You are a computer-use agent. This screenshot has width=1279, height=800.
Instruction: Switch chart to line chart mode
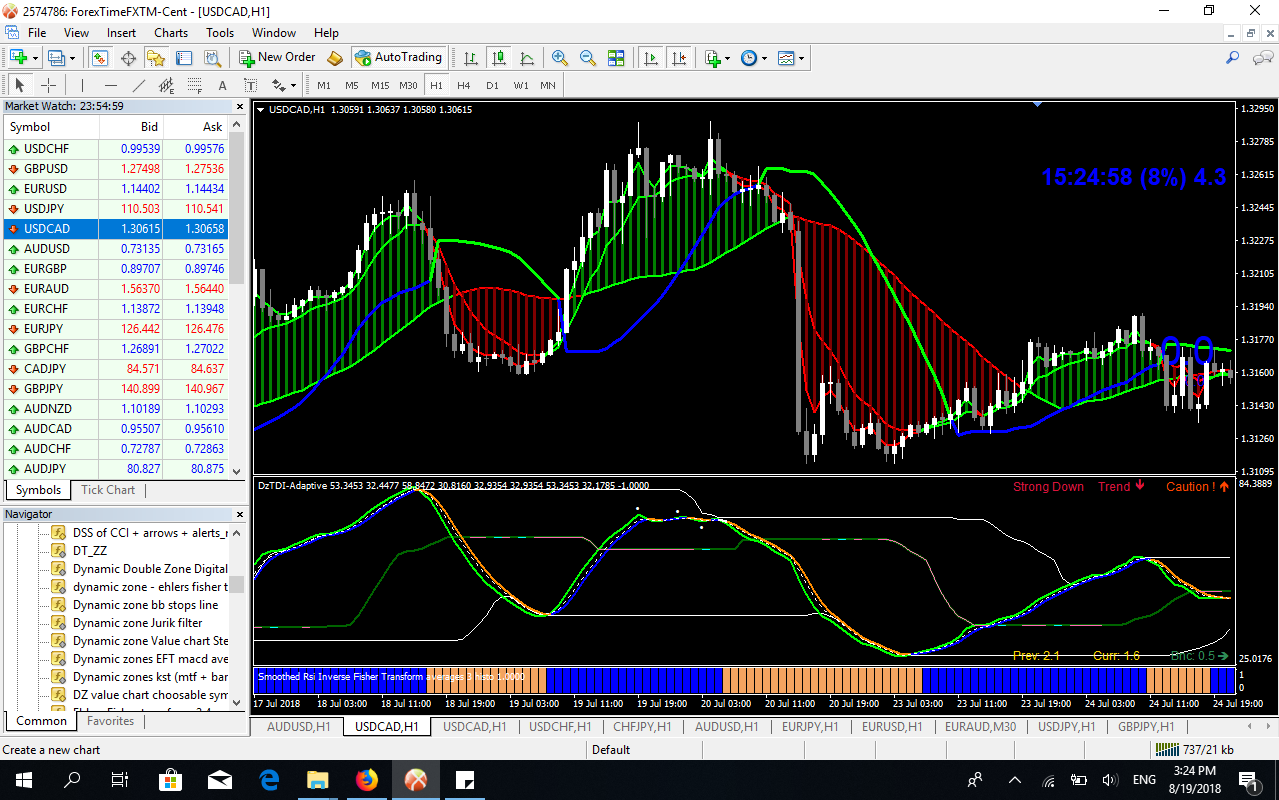coord(525,58)
